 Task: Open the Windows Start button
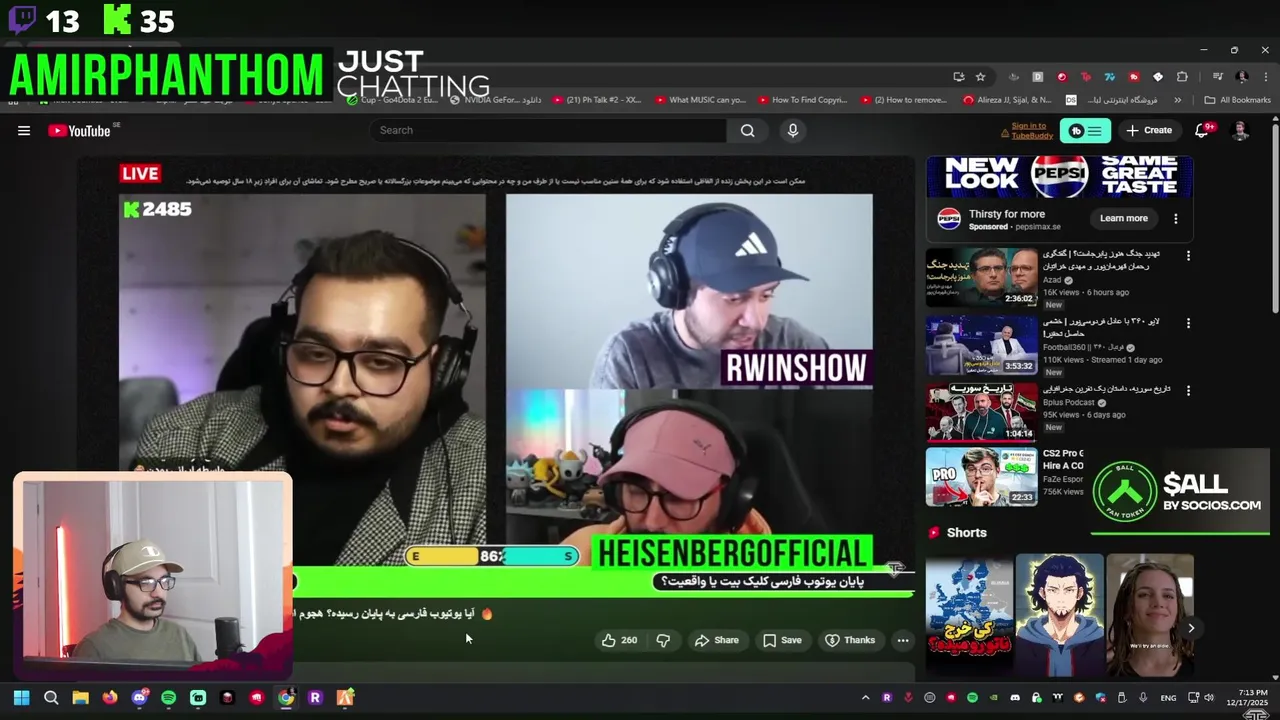pyautogui.click(x=21, y=697)
